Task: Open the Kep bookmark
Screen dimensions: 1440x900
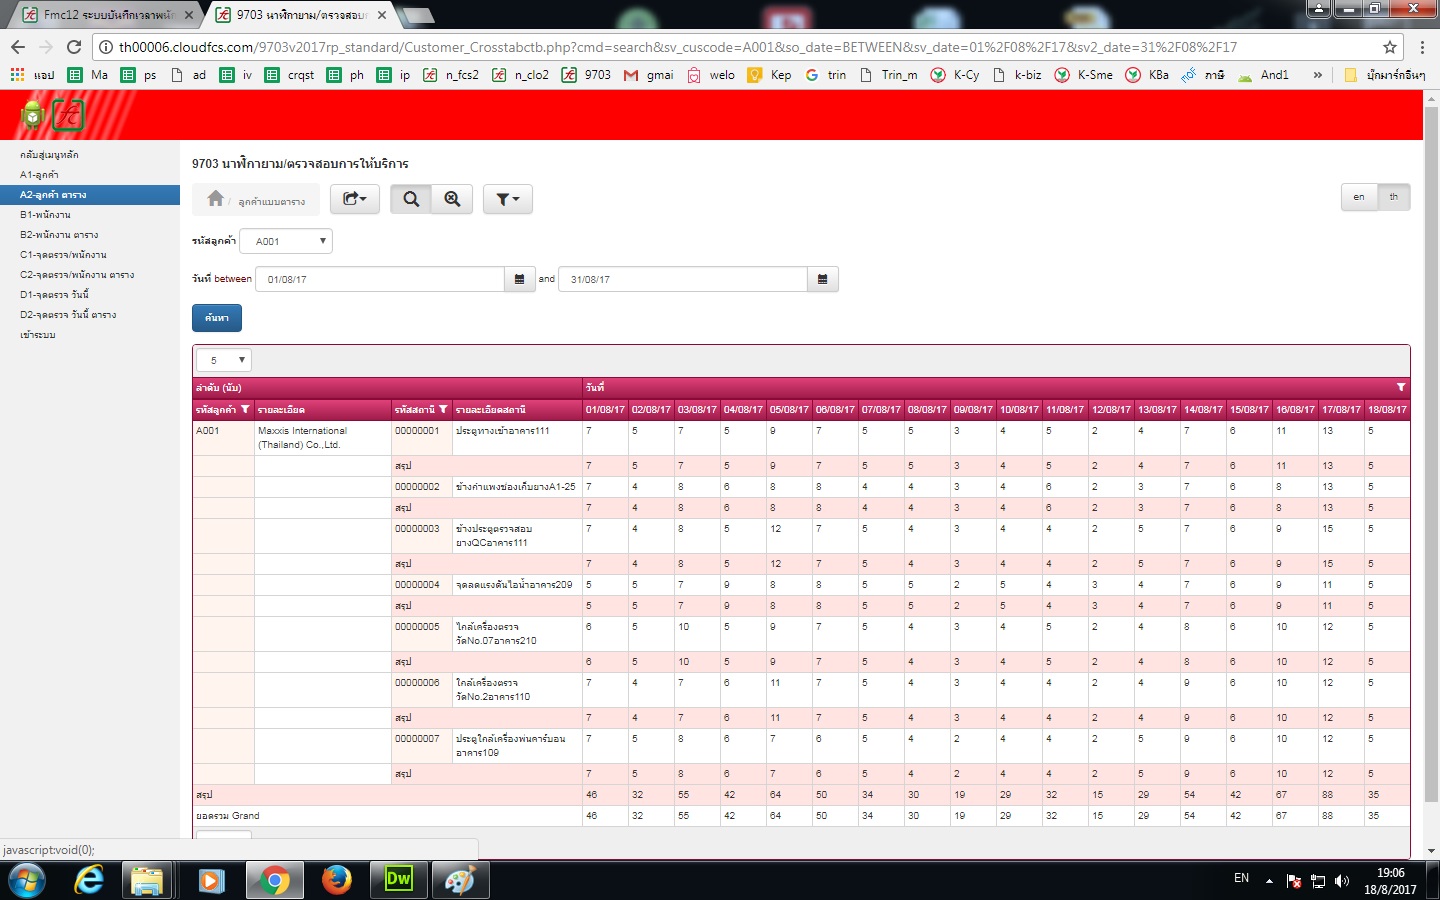Action: (x=769, y=75)
